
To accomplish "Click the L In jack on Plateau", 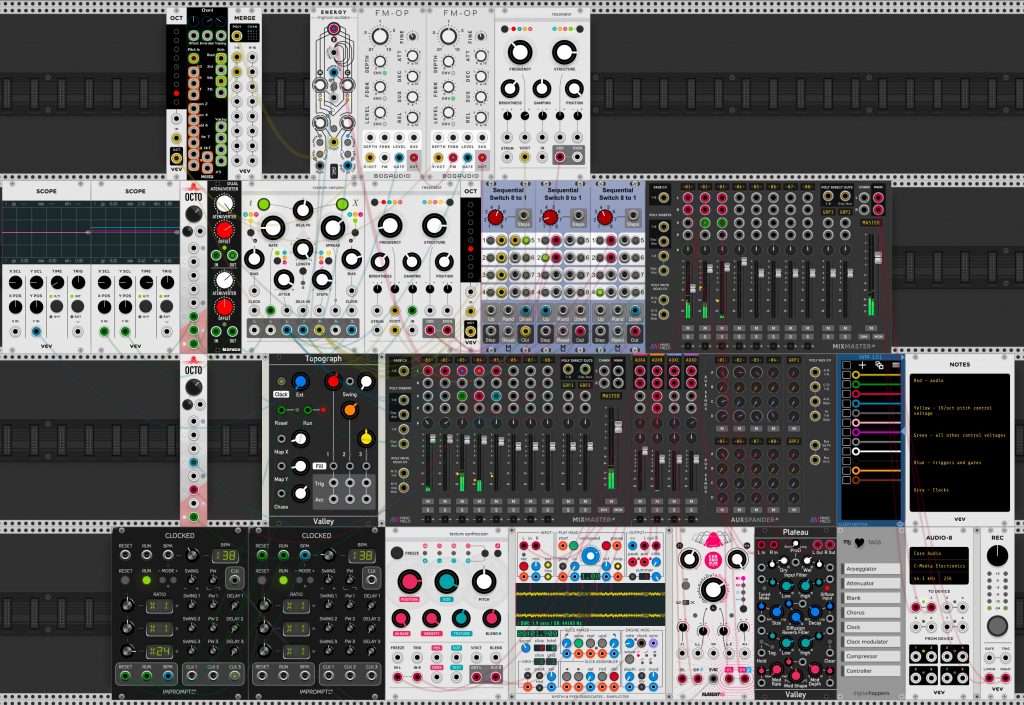I will click(x=761, y=544).
